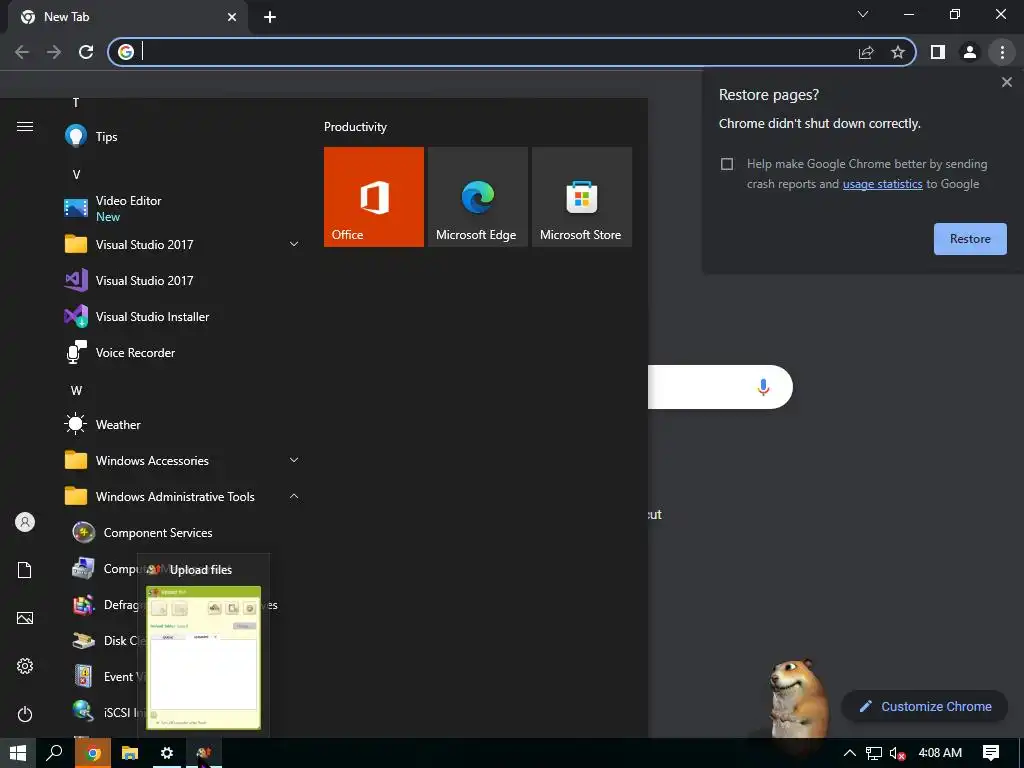This screenshot has width=1024, height=768.
Task: Click the Restore button
Action: pos(970,239)
